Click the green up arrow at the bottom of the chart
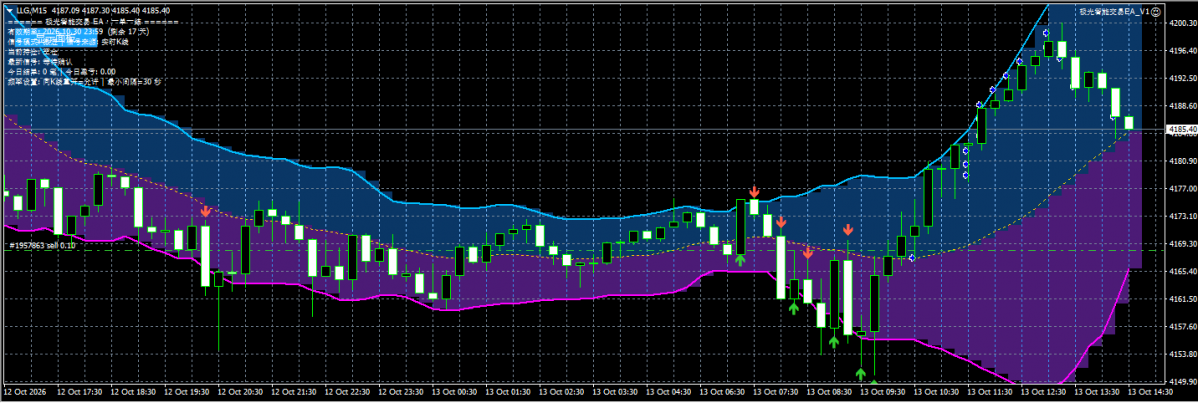 click(x=860, y=373)
